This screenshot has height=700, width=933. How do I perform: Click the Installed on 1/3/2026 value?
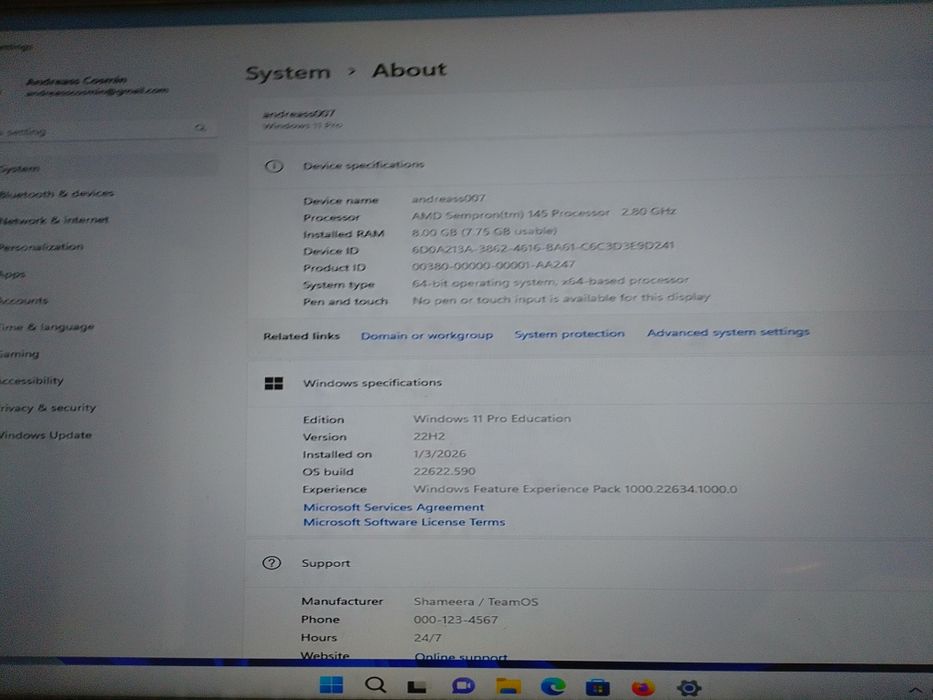coord(439,454)
